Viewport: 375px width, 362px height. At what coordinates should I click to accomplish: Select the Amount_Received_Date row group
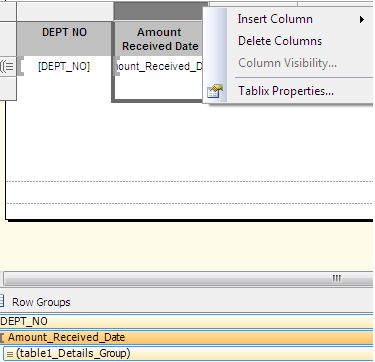click(186, 337)
